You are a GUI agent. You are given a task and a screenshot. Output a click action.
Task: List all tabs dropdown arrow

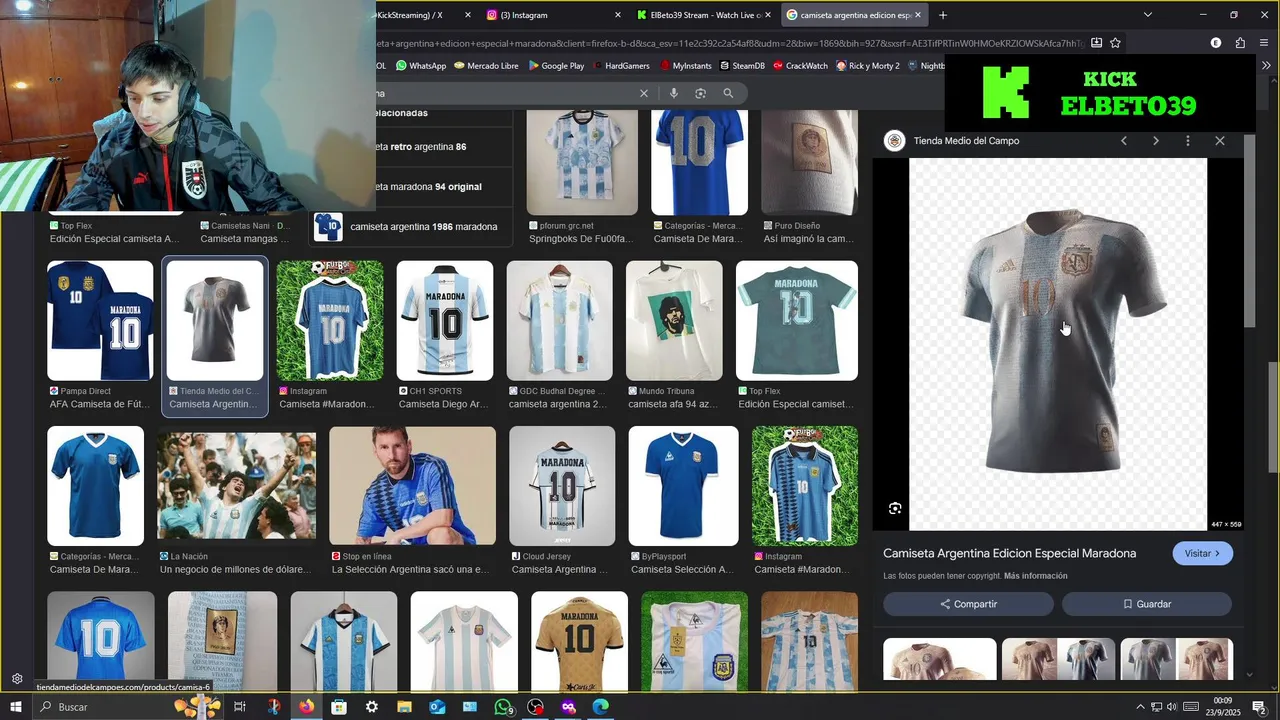pyautogui.click(x=1148, y=15)
